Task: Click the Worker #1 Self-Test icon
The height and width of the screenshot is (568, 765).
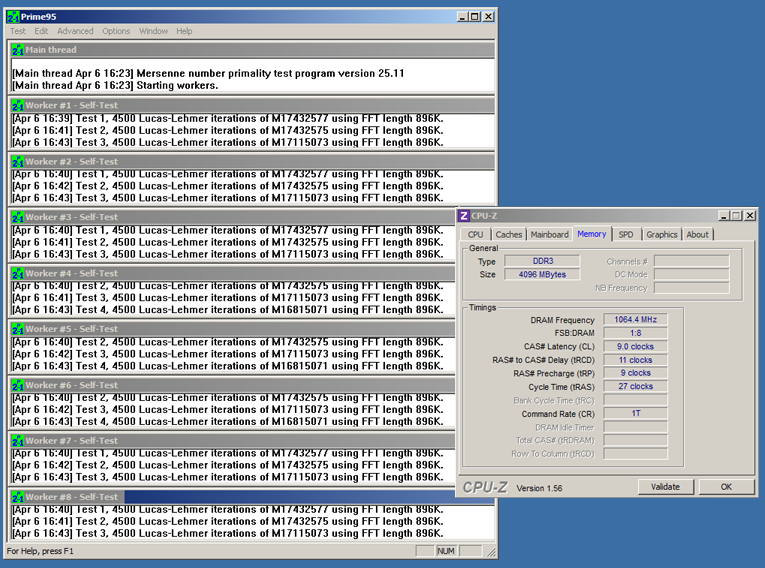Action: point(17,105)
